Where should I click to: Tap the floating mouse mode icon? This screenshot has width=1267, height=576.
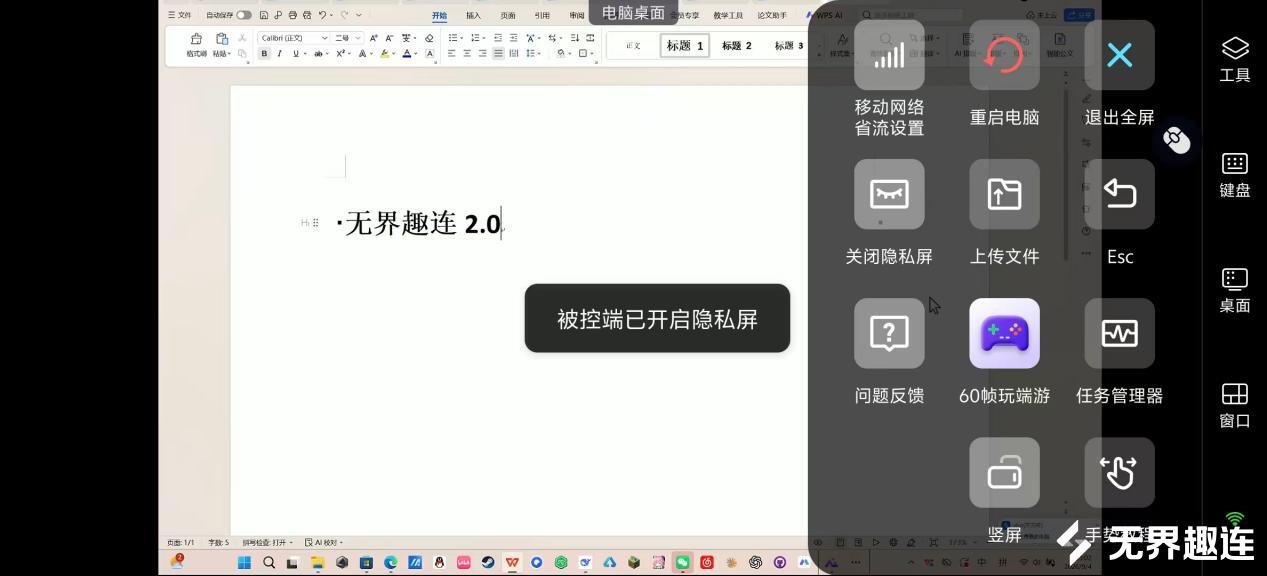(1177, 140)
